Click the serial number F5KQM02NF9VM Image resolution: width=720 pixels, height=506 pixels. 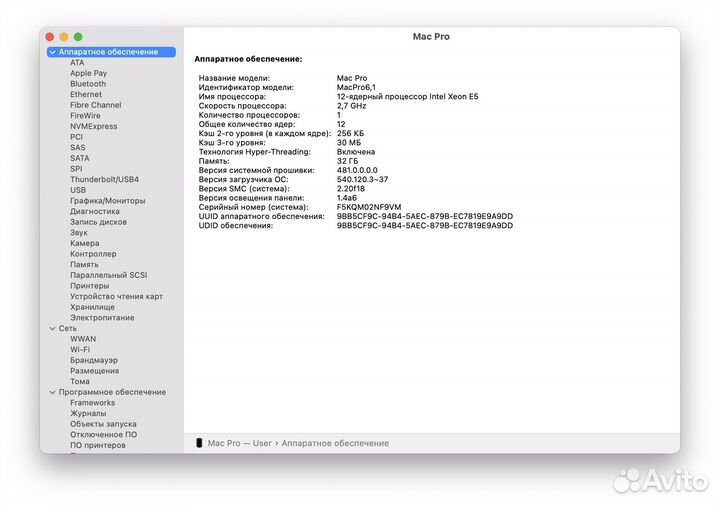369,207
